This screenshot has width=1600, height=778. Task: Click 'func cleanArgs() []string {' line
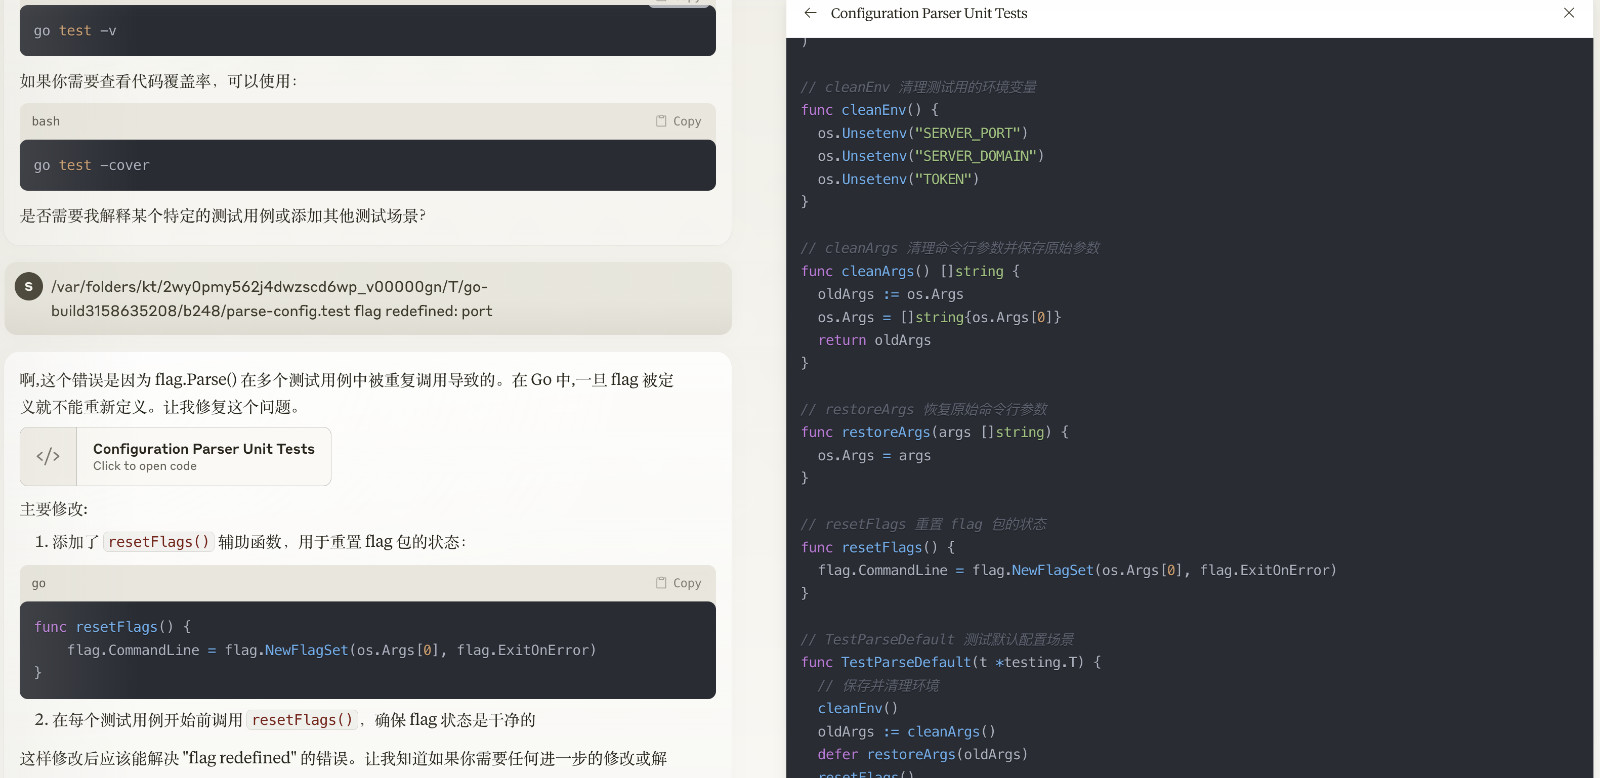tap(910, 271)
